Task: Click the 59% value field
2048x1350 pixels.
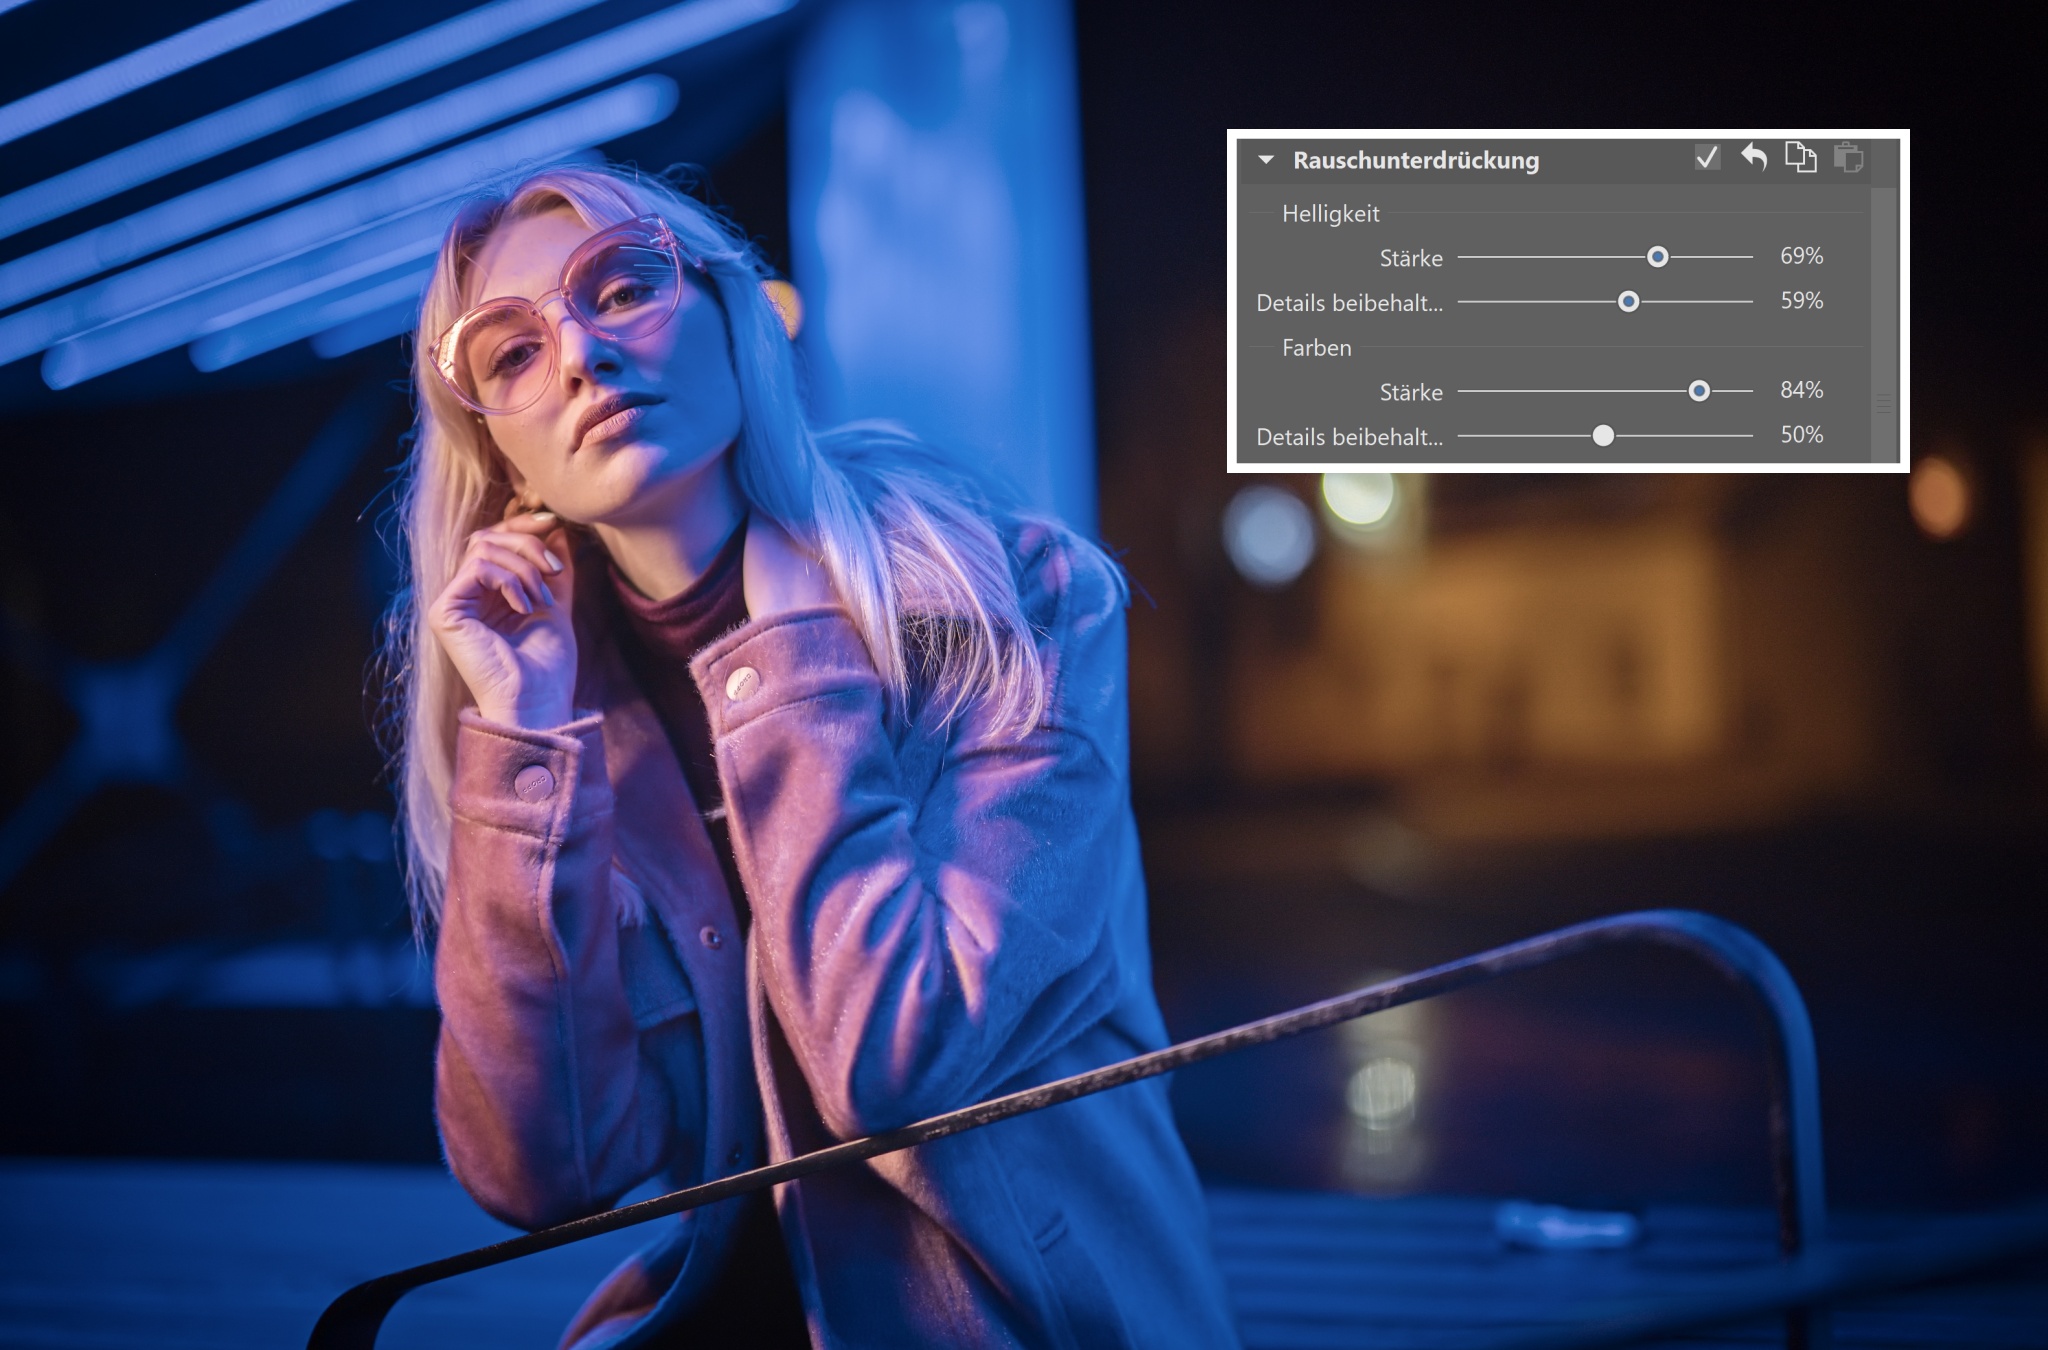Action: coord(1801,301)
